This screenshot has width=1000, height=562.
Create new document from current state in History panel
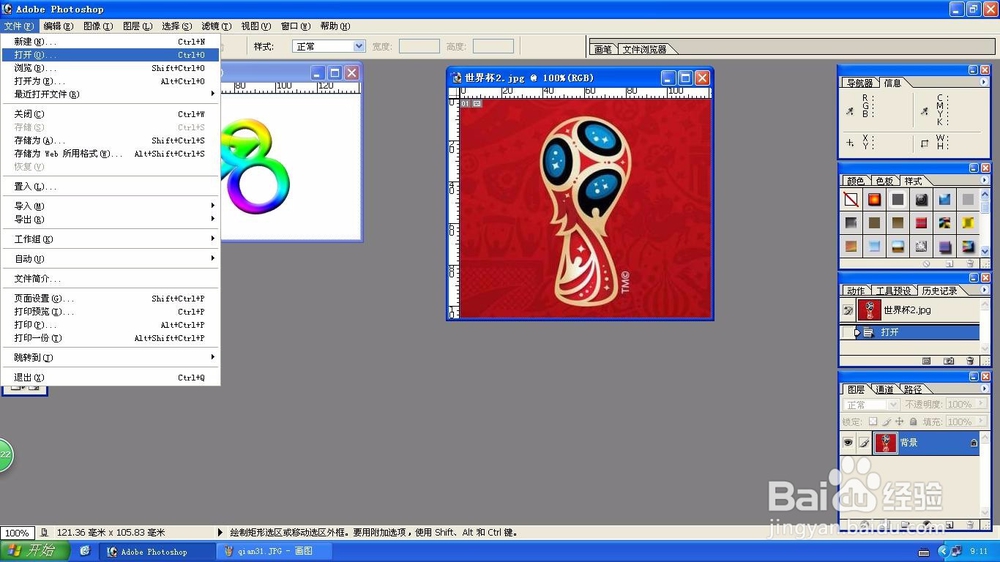click(927, 361)
